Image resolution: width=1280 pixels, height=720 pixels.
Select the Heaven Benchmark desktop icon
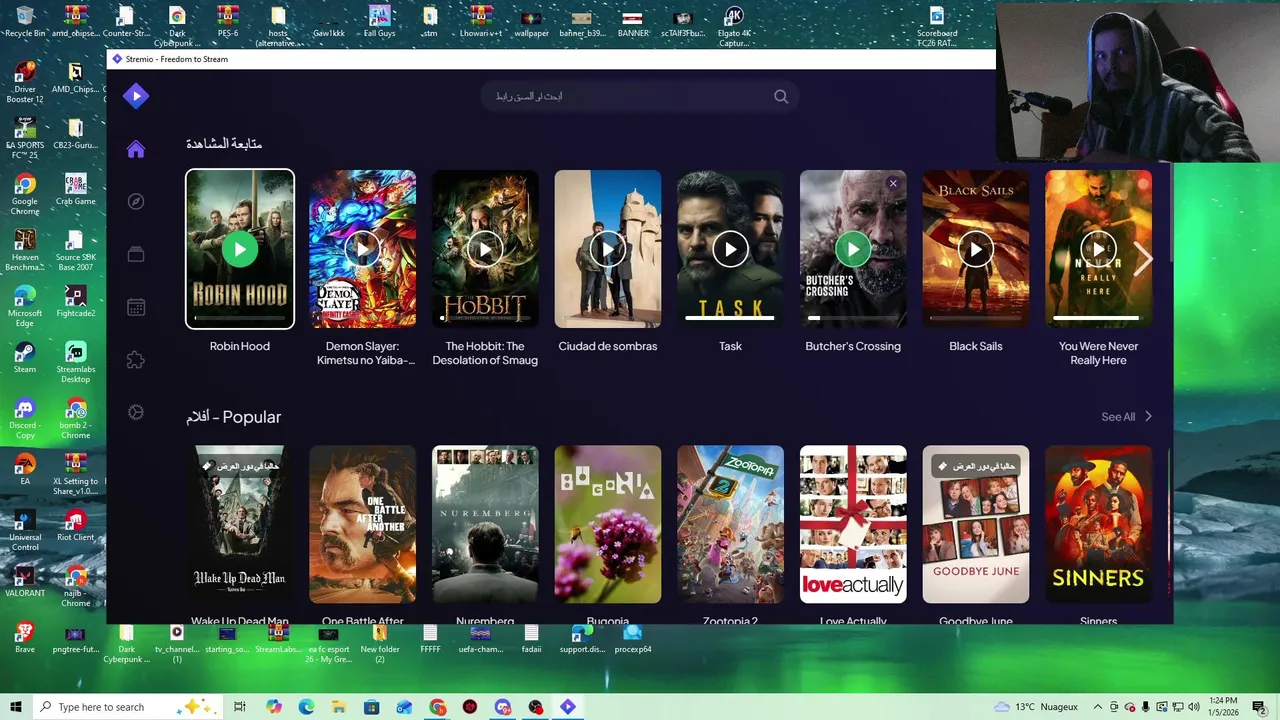(x=25, y=250)
